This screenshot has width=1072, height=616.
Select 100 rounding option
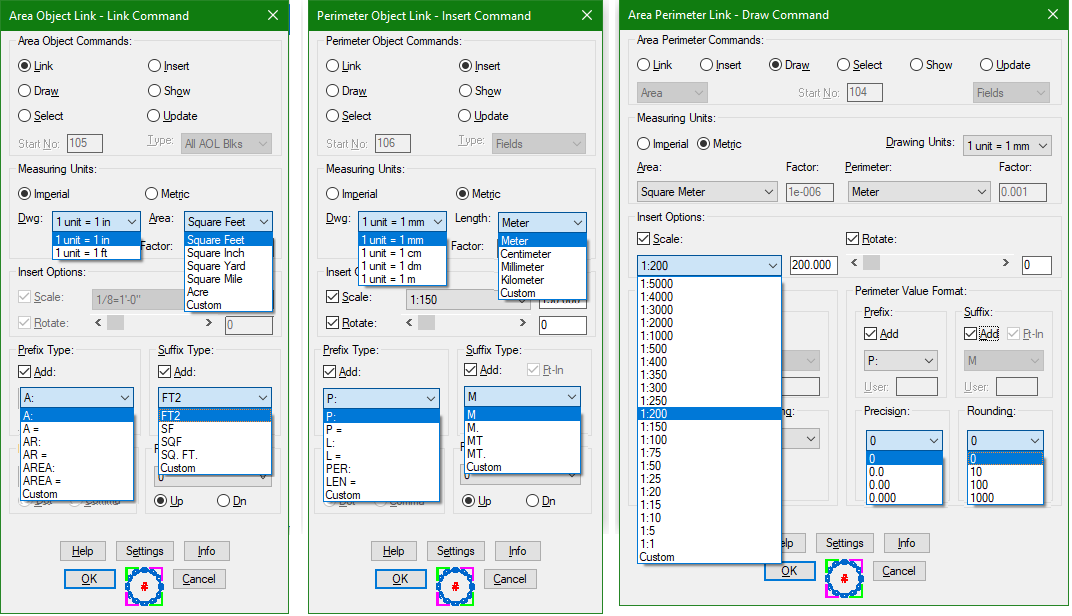tap(1005, 485)
